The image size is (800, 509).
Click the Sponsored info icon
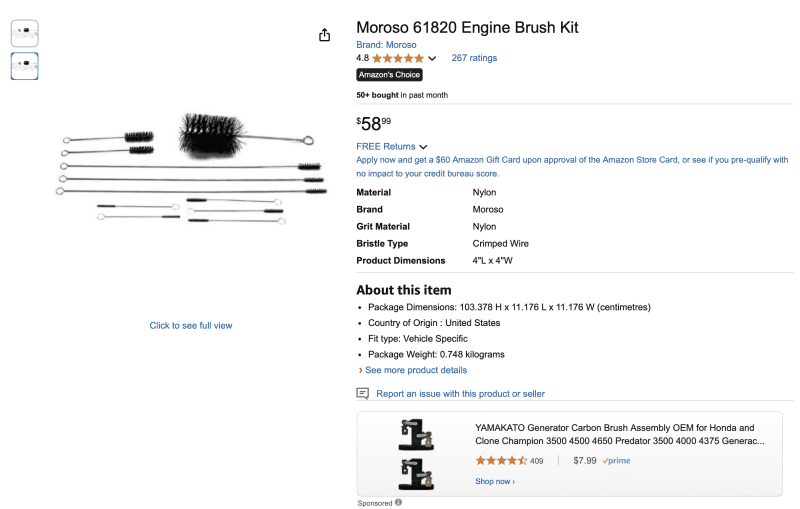398,502
